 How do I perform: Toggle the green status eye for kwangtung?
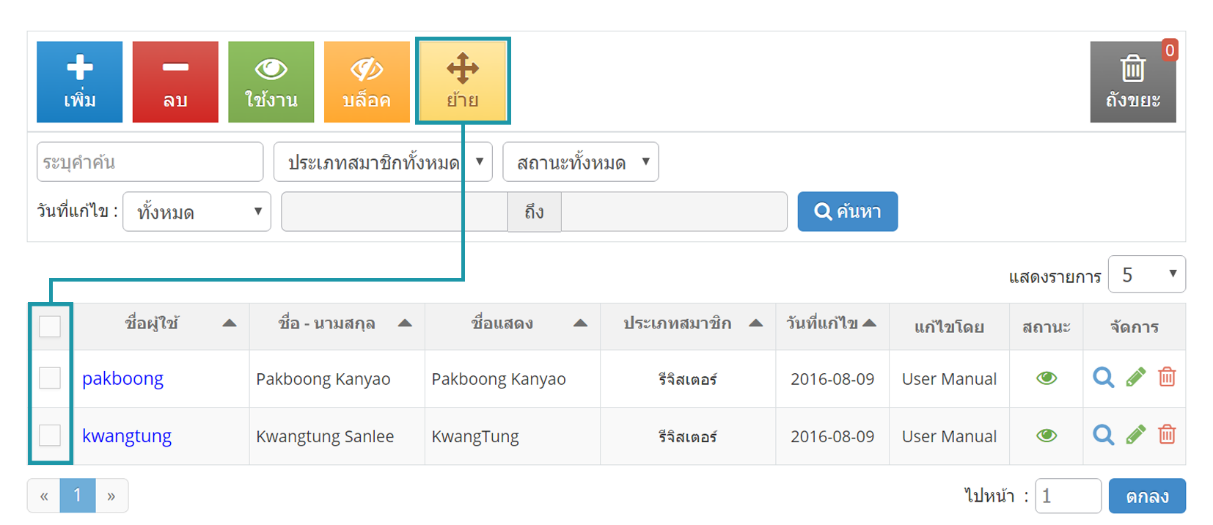(1047, 436)
